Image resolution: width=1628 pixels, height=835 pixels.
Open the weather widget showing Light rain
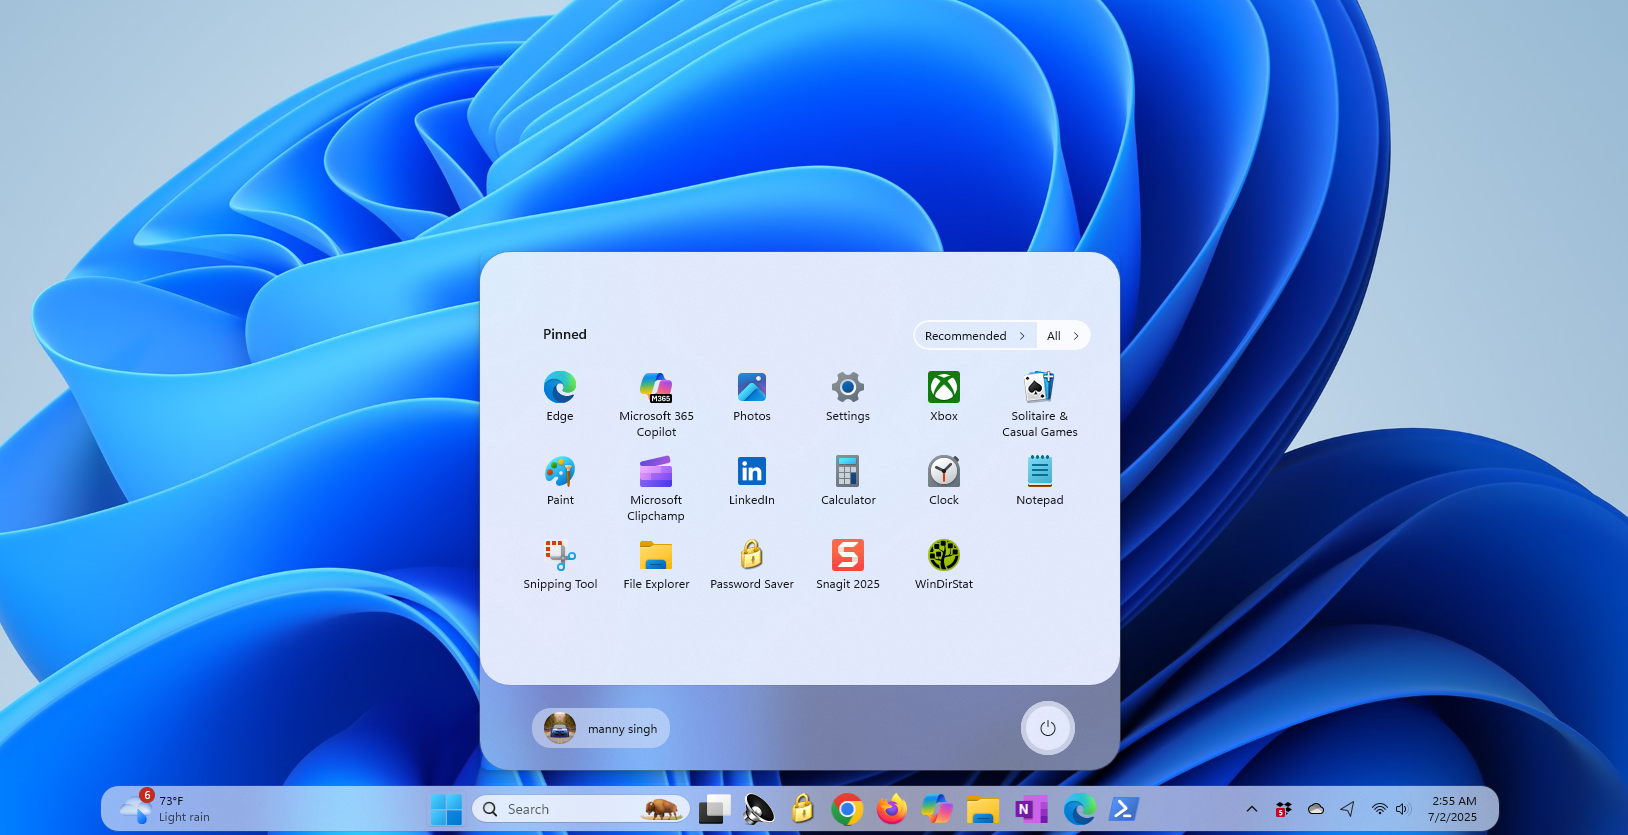[166, 809]
